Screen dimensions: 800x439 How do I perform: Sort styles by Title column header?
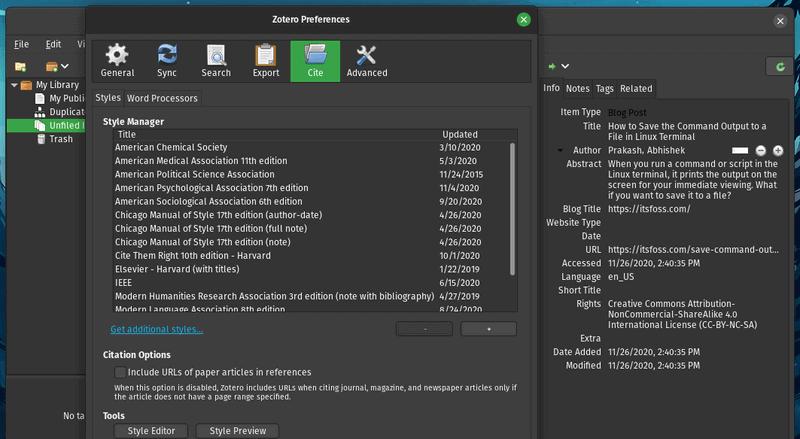pos(276,135)
